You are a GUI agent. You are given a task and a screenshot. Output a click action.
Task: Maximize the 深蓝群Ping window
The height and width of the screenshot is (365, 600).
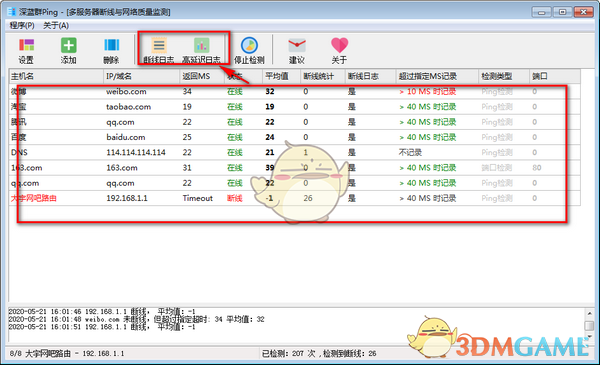[x=562, y=12]
